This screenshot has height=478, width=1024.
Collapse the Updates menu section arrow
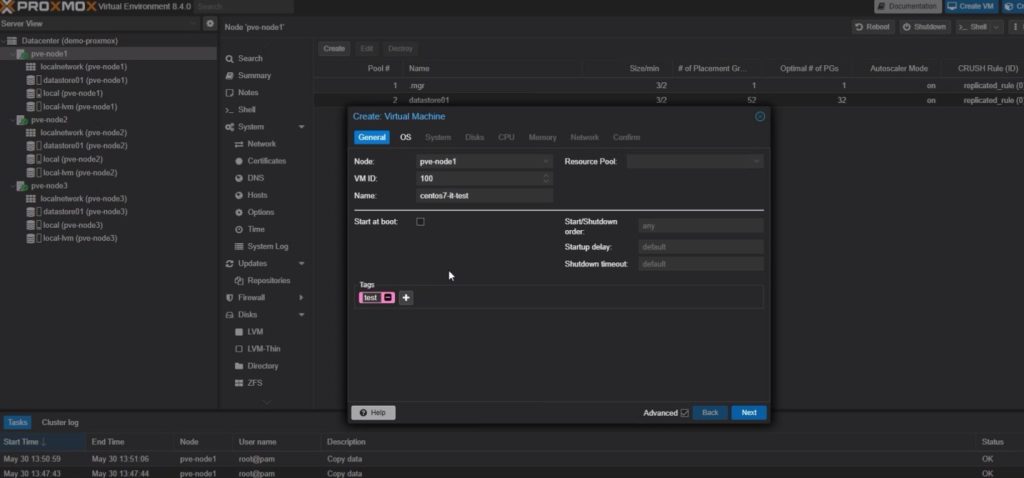301,263
